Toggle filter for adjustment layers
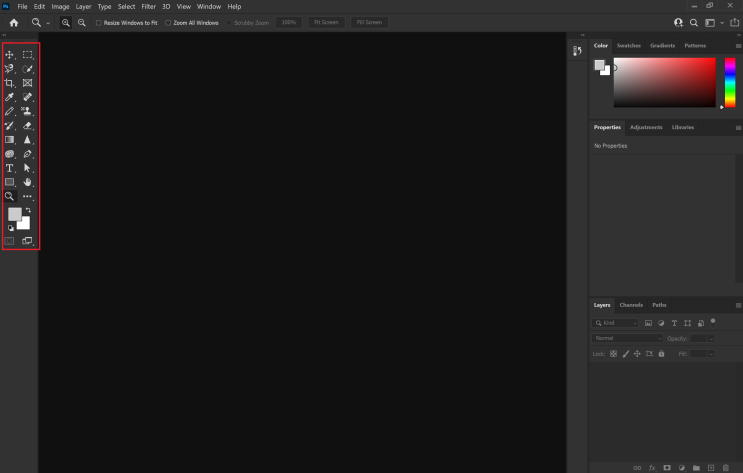The height and width of the screenshot is (473, 743). [661, 323]
